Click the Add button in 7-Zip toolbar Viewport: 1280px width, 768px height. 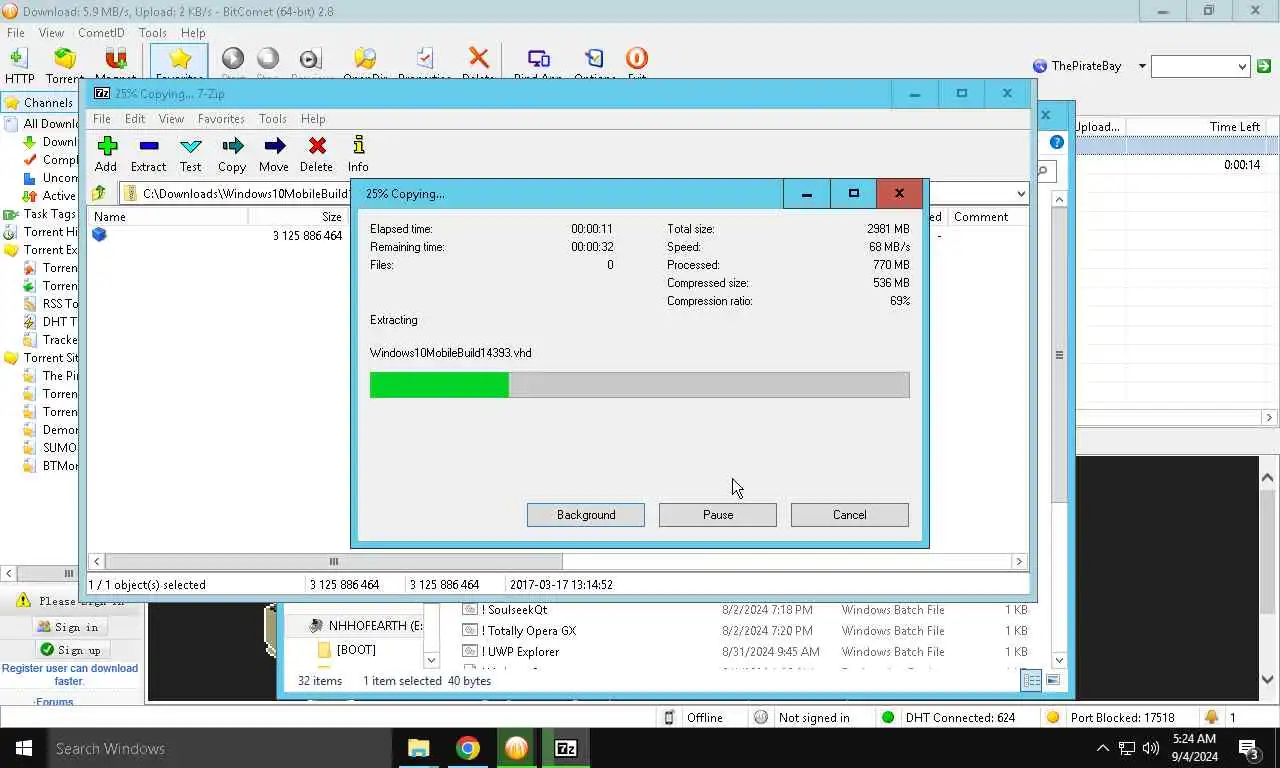click(x=106, y=146)
